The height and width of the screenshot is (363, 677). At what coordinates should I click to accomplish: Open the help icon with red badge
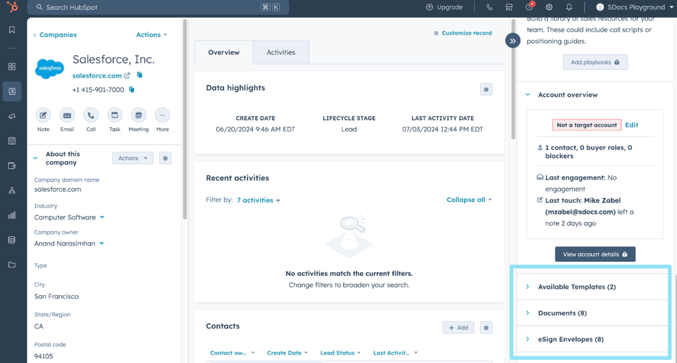tap(529, 7)
